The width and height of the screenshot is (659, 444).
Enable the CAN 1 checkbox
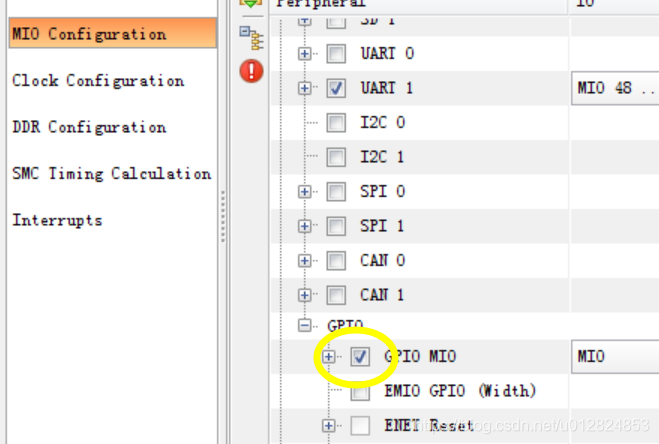(336, 295)
